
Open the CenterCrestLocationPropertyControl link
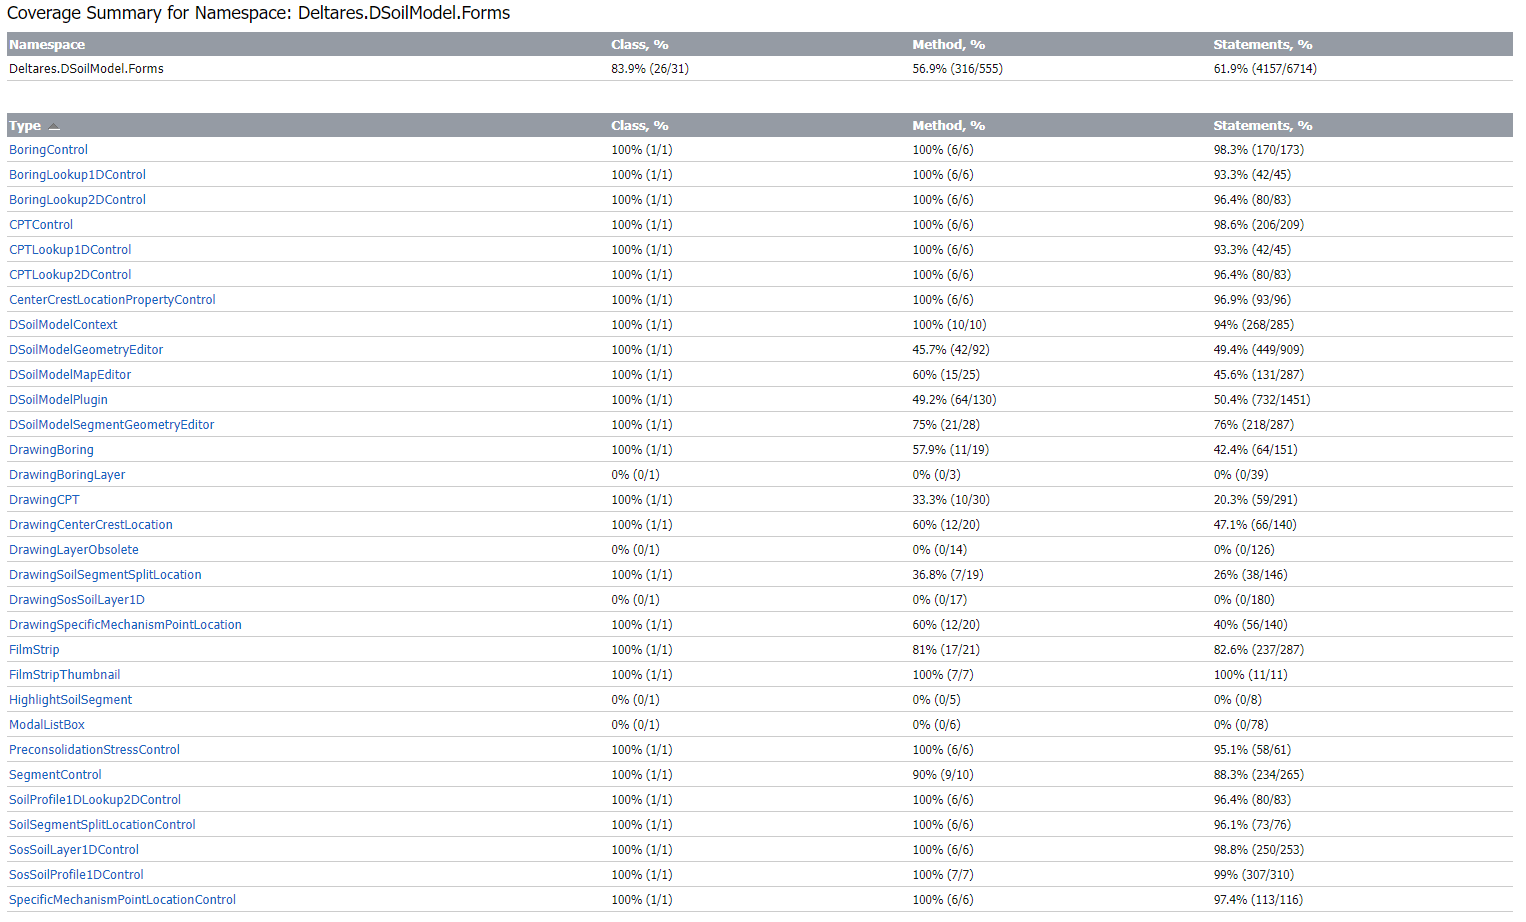[112, 300]
